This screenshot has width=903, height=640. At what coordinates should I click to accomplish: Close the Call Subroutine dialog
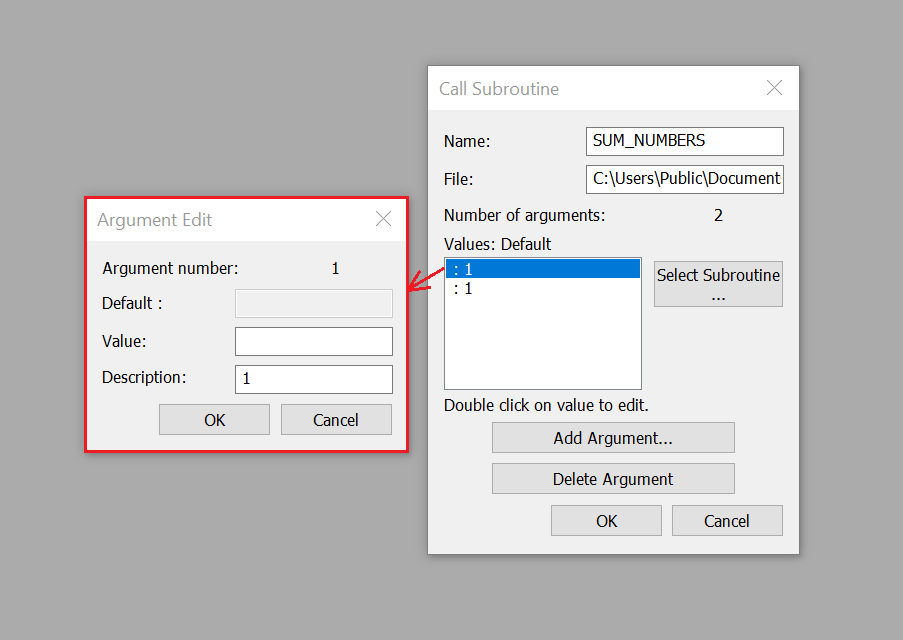774,88
